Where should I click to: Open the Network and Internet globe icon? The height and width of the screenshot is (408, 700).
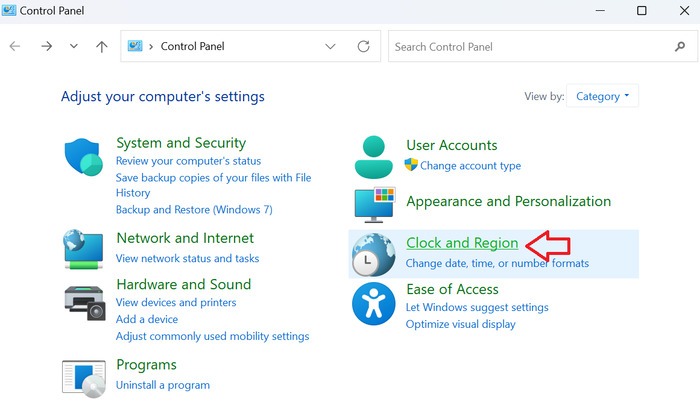click(x=84, y=247)
